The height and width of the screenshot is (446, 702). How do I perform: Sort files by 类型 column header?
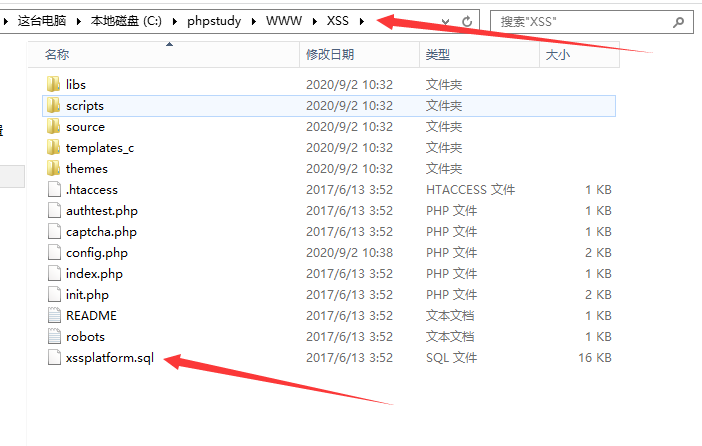[438, 56]
